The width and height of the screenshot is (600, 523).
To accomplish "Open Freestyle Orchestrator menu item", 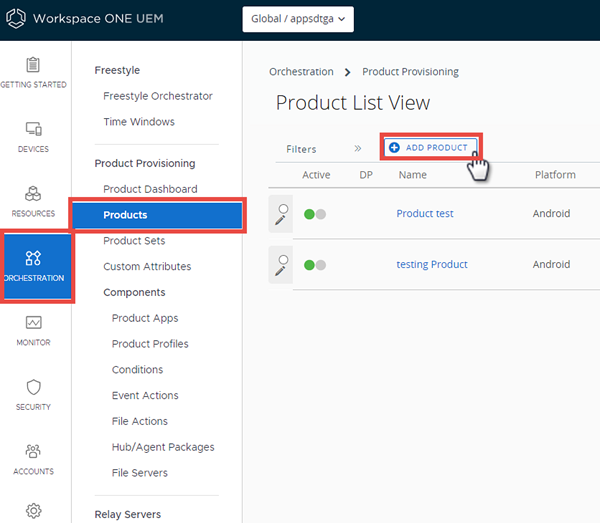I will pos(158,96).
